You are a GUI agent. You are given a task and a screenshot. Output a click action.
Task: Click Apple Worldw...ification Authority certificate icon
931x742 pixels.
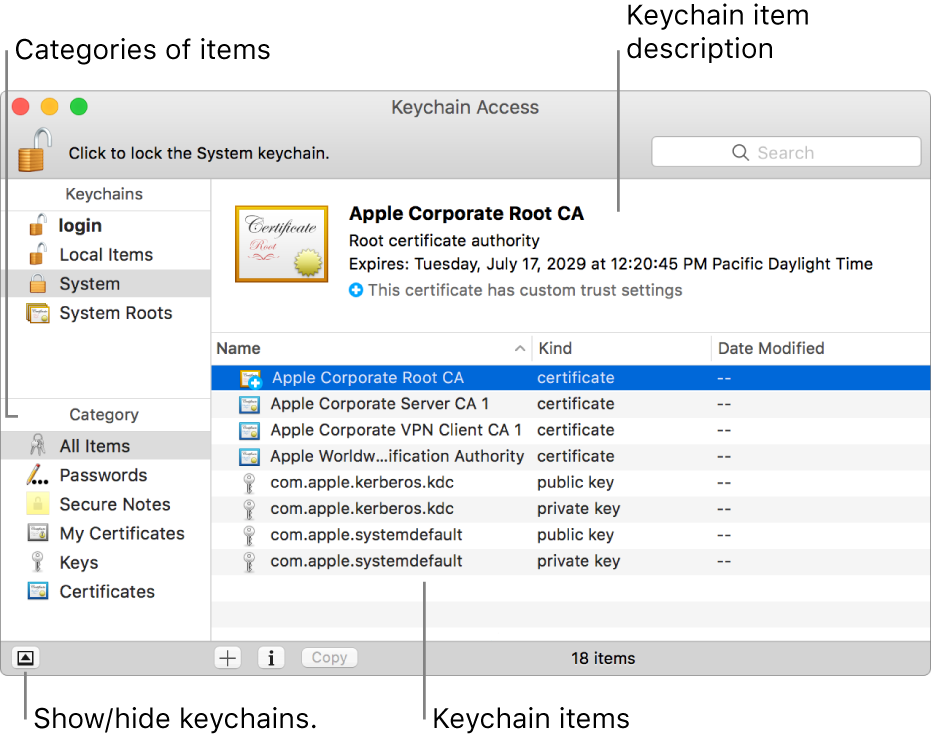pyautogui.click(x=249, y=456)
